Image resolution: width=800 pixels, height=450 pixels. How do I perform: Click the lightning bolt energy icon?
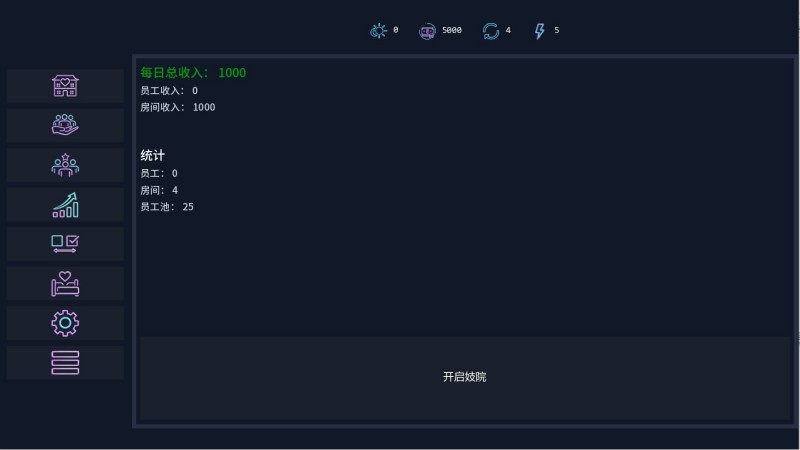(x=540, y=31)
